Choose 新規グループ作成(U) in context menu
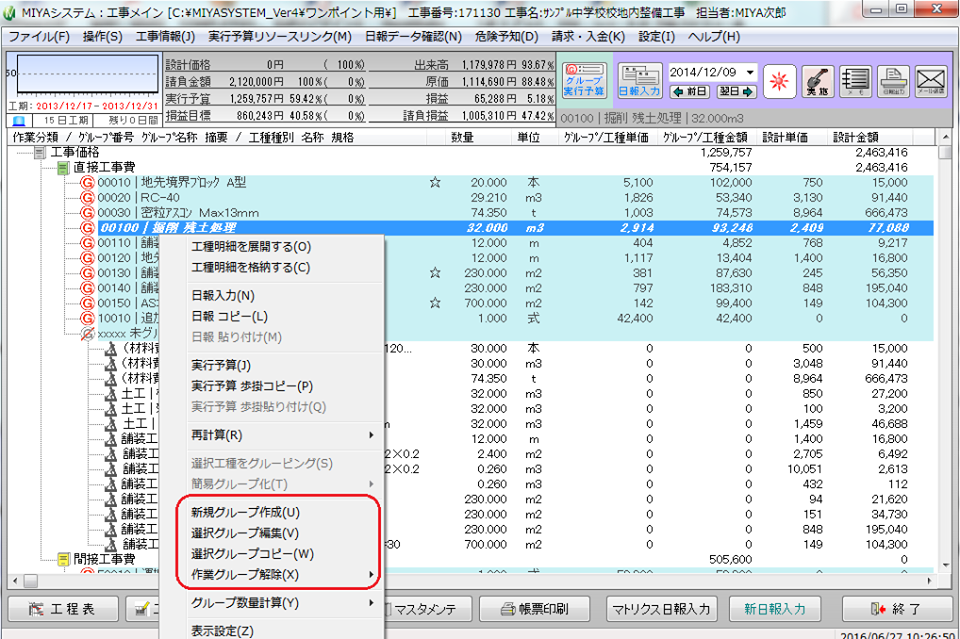 point(271,512)
